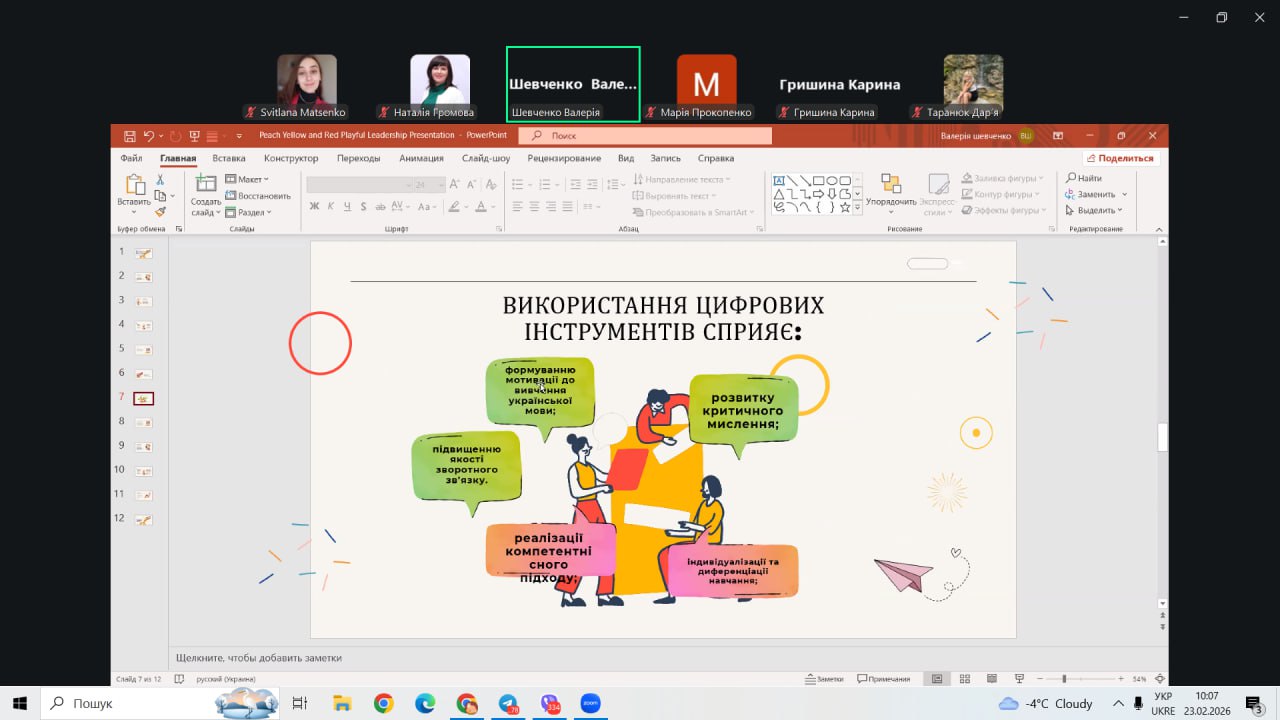Click the Save icon in quick access toolbar
Screen dimensions: 1280x720
click(x=129, y=136)
